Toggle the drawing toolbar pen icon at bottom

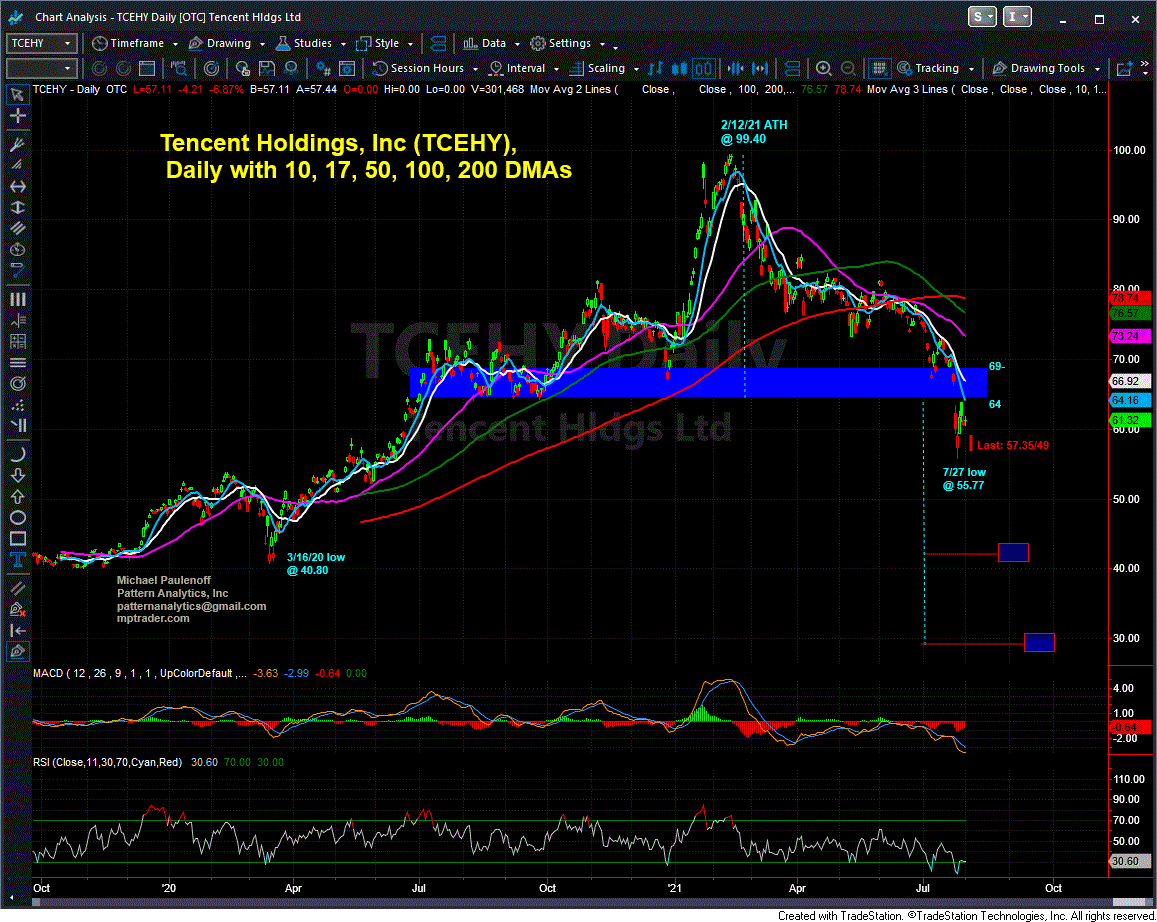coord(18,651)
